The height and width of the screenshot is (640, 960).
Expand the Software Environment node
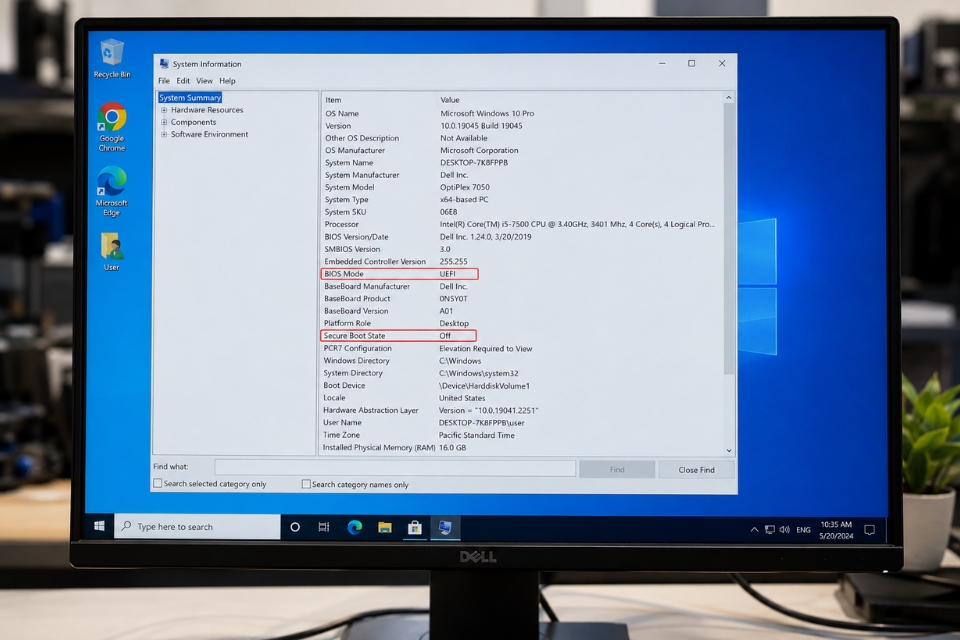pos(164,134)
